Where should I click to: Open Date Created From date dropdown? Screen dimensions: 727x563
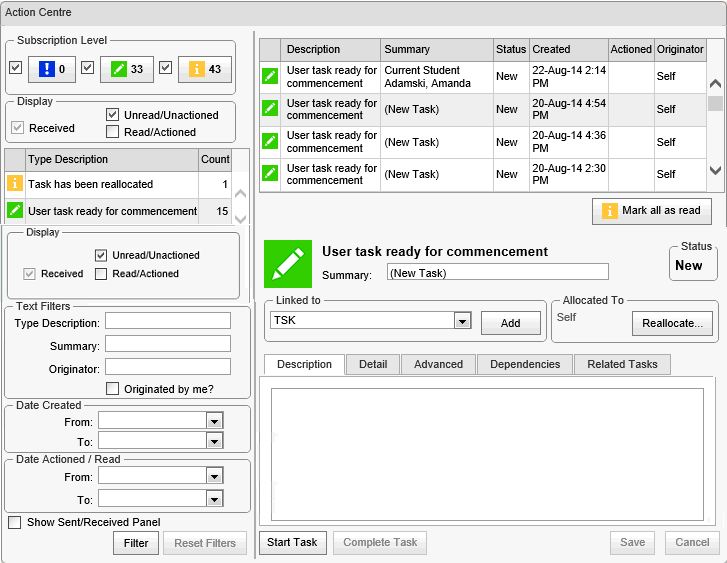pos(214,421)
